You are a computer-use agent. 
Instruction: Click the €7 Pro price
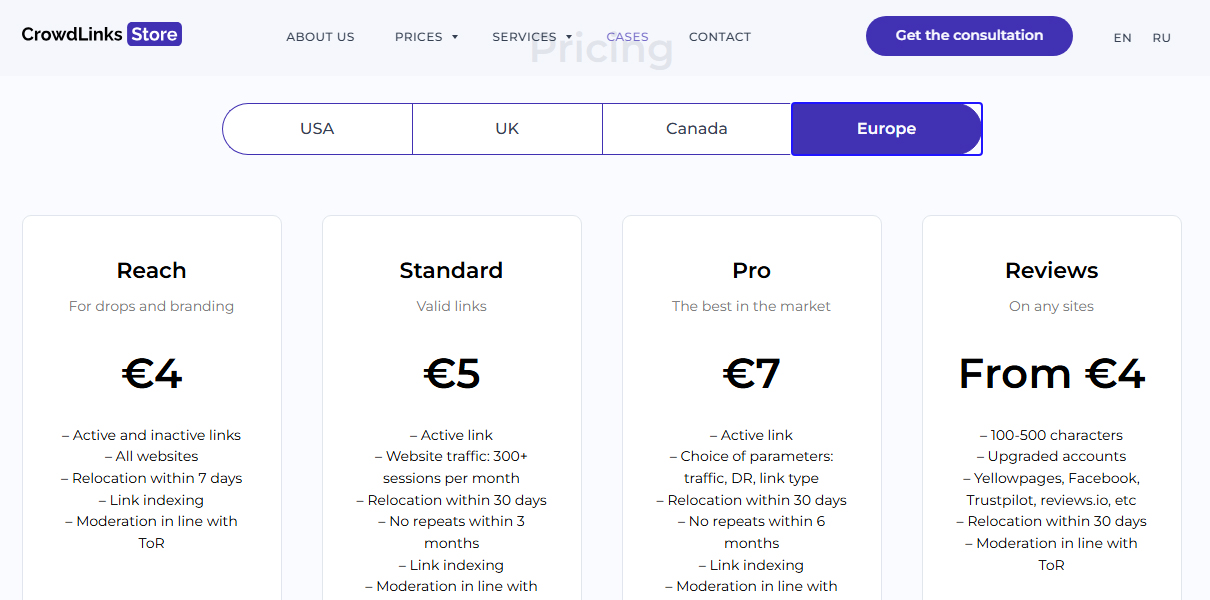(751, 372)
